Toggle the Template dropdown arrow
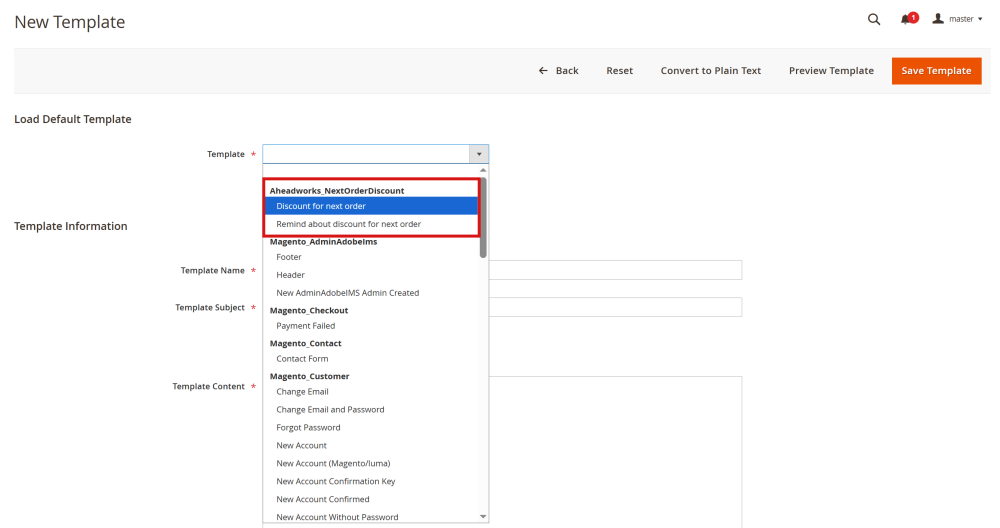 point(479,154)
